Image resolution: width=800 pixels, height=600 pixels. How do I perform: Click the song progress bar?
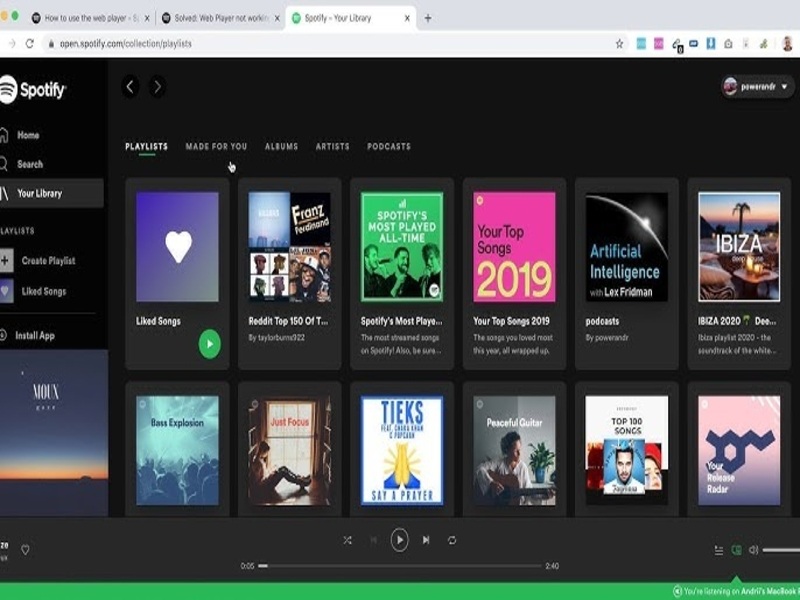pyautogui.click(x=400, y=566)
